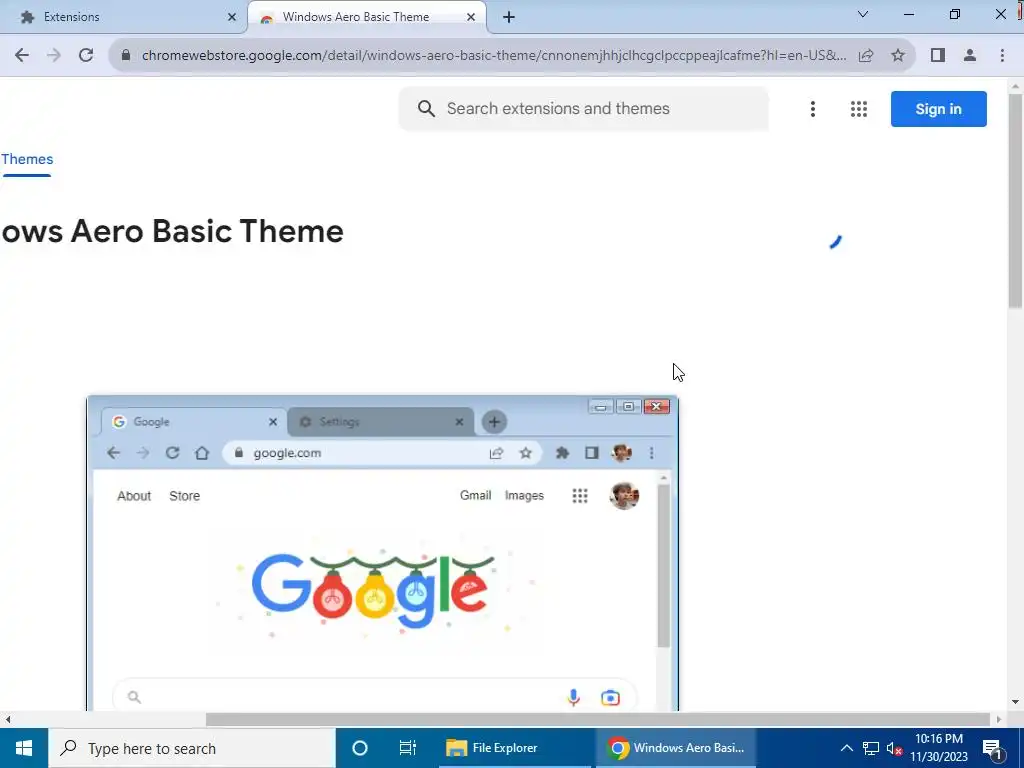Viewport: 1024px width, 768px height.
Task: Close the Extensions tab
Action: coord(232,17)
